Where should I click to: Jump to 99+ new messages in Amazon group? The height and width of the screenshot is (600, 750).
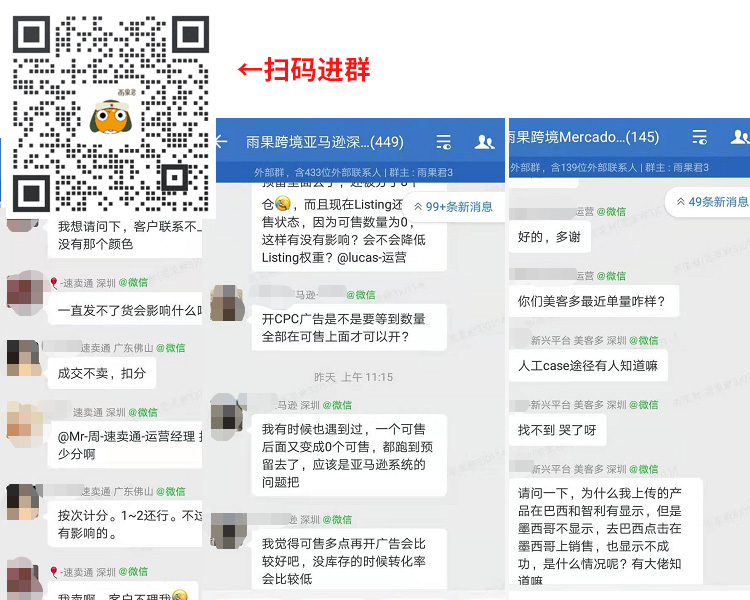453,207
